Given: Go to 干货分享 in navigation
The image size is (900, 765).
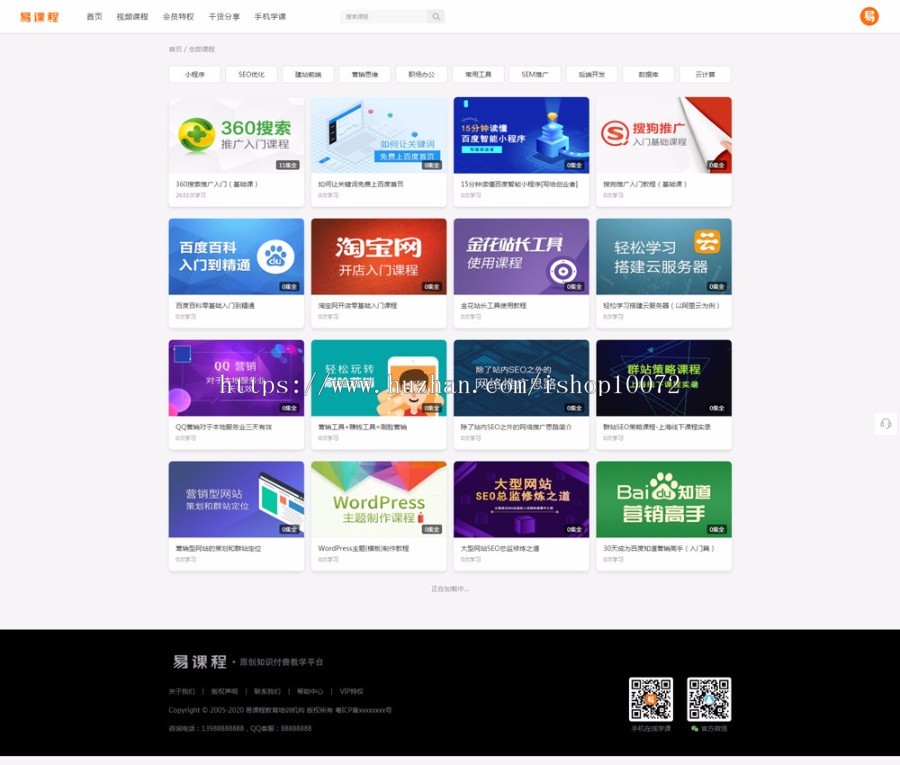Looking at the screenshot, I should coord(224,17).
